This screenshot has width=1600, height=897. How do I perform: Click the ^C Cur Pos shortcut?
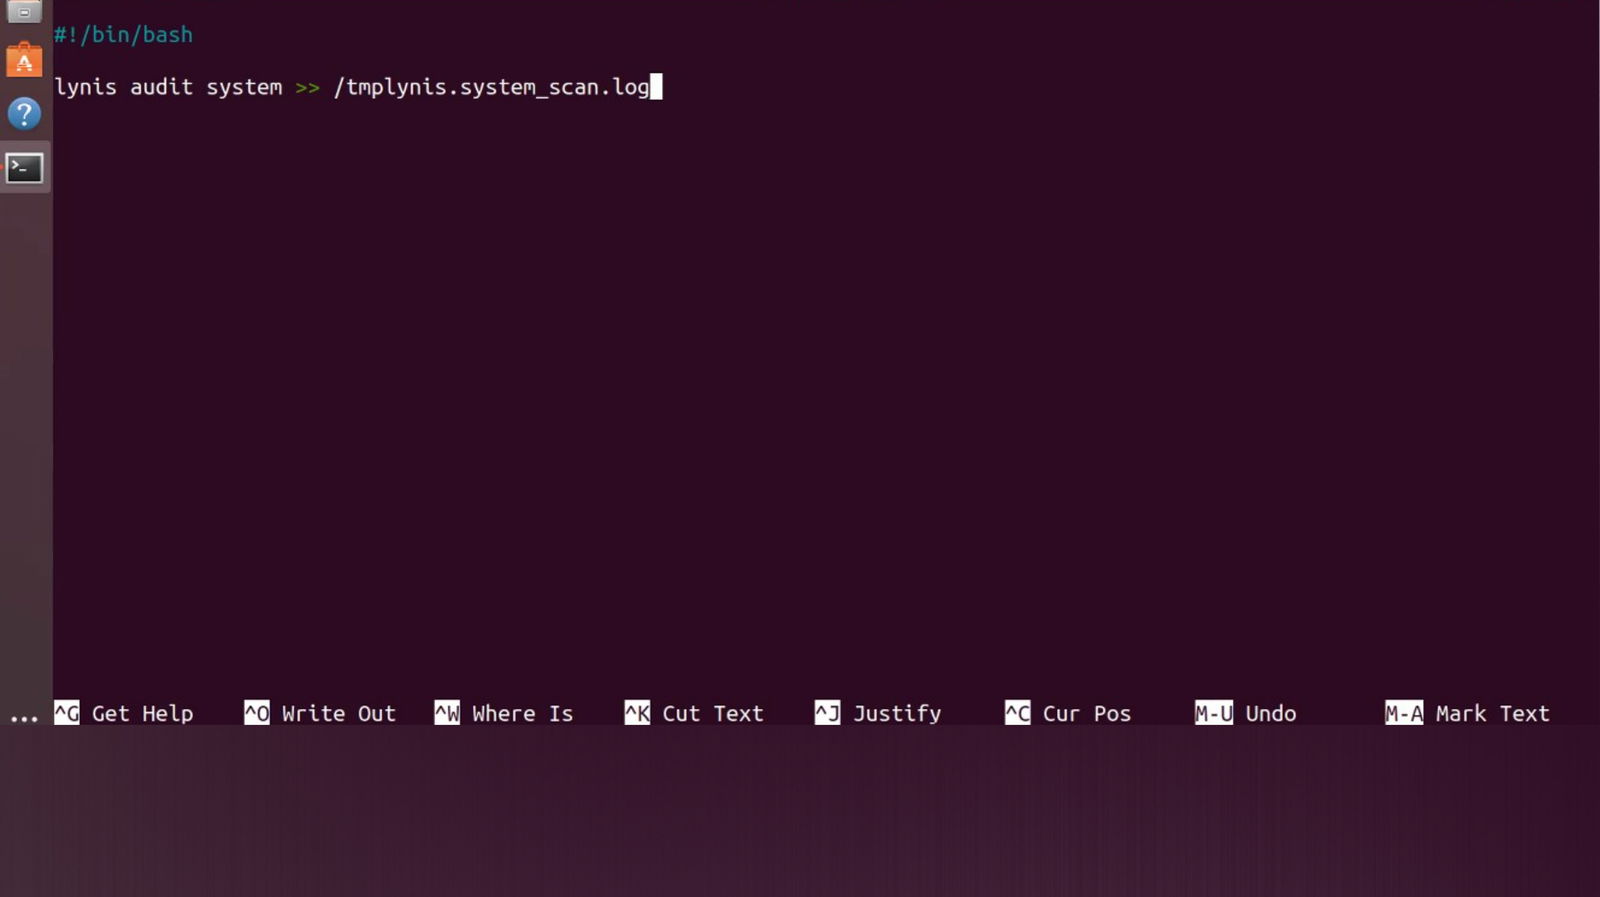point(1068,713)
